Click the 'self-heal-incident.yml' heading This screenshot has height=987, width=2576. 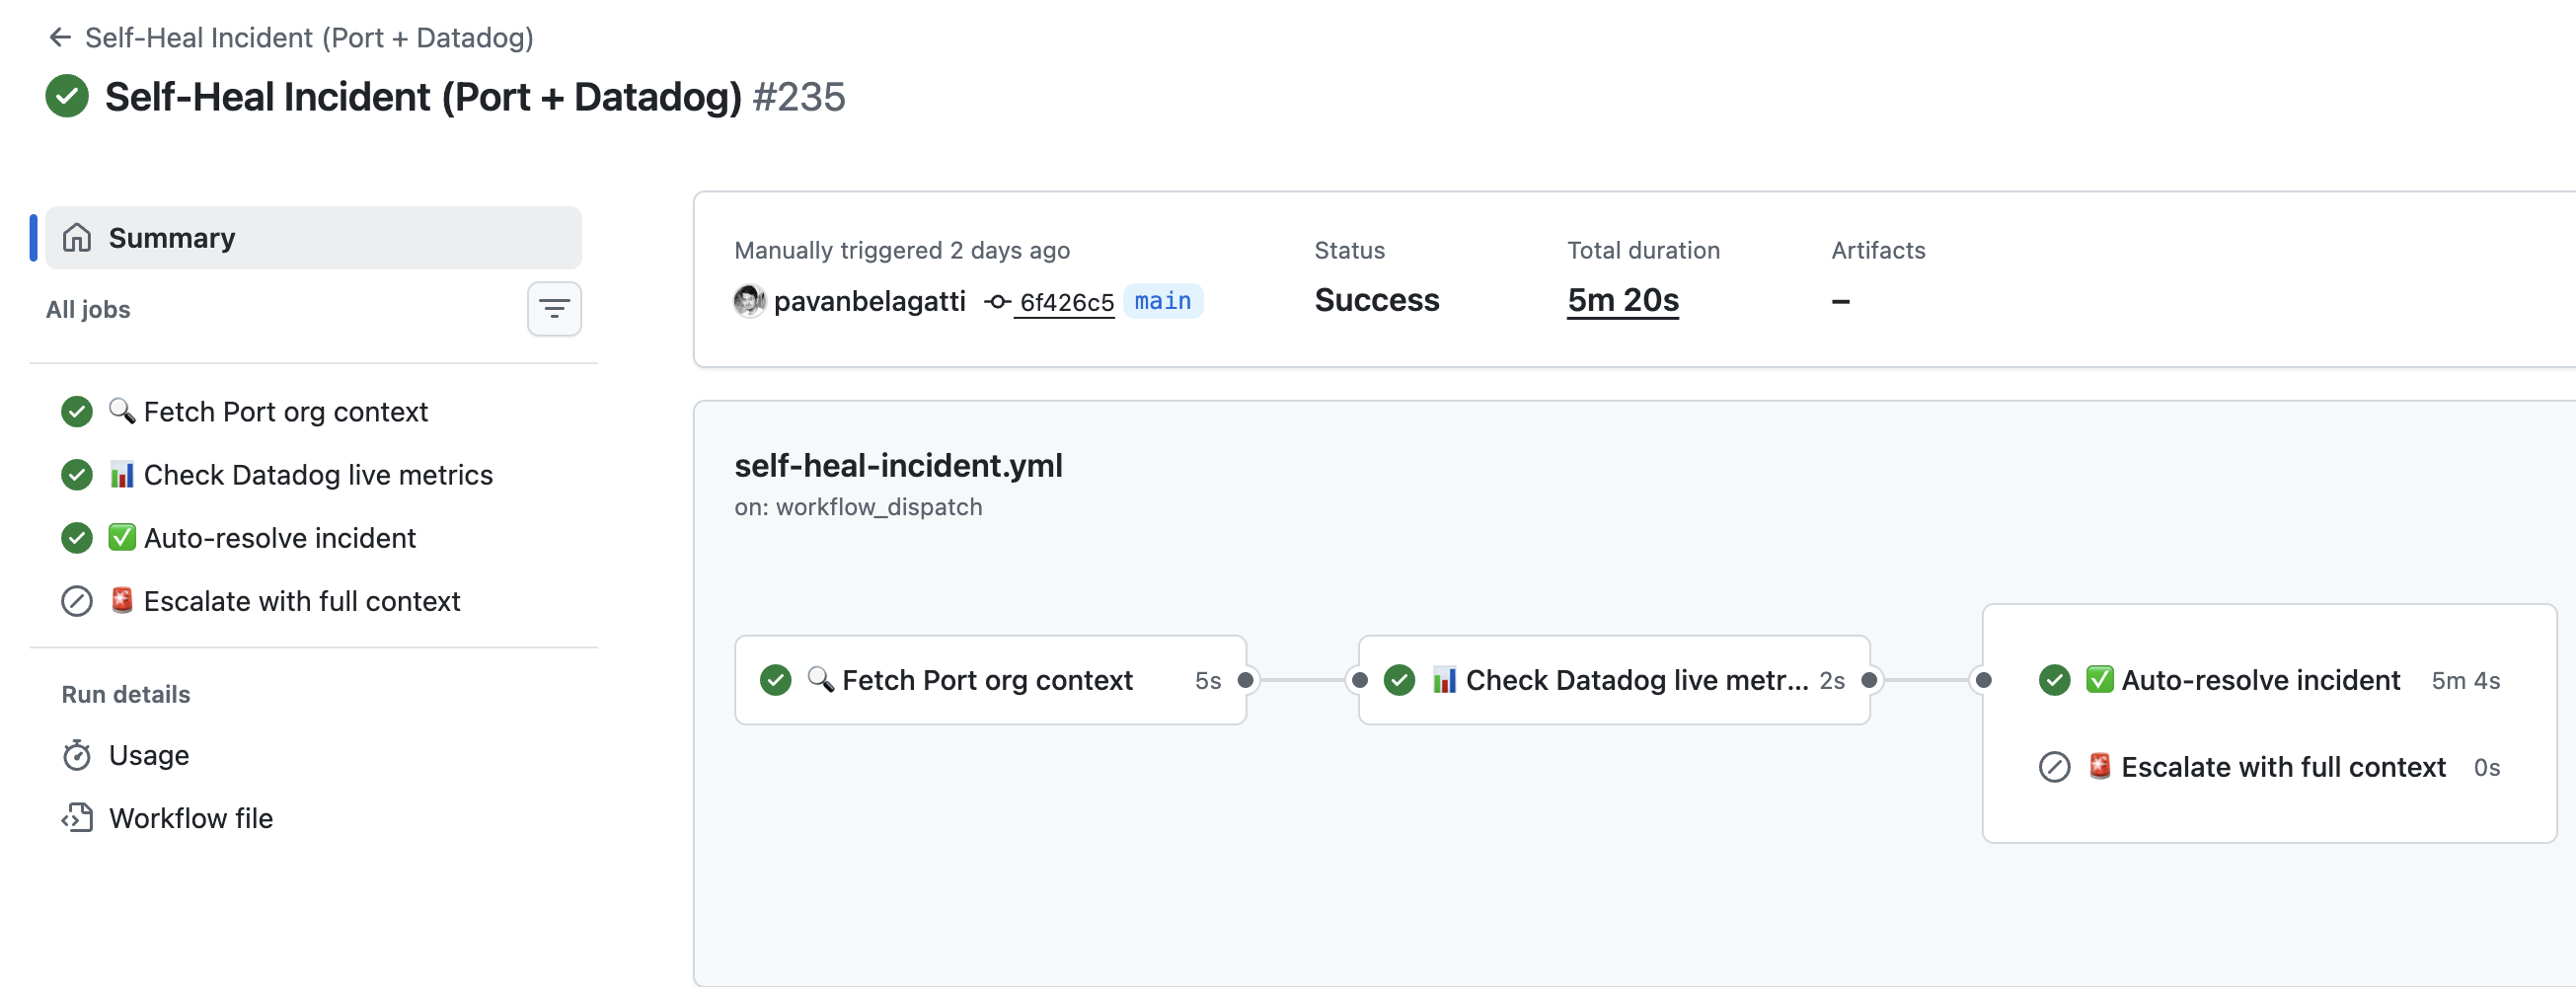click(898, 465)
